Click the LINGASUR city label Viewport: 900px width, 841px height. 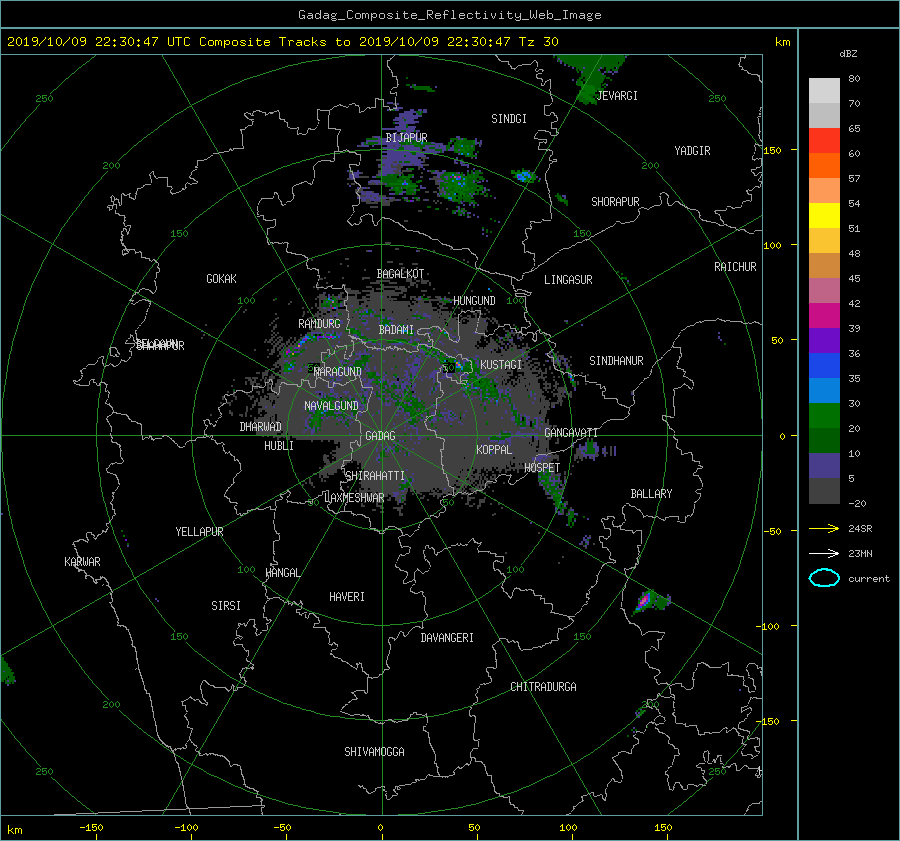point(568,280)
